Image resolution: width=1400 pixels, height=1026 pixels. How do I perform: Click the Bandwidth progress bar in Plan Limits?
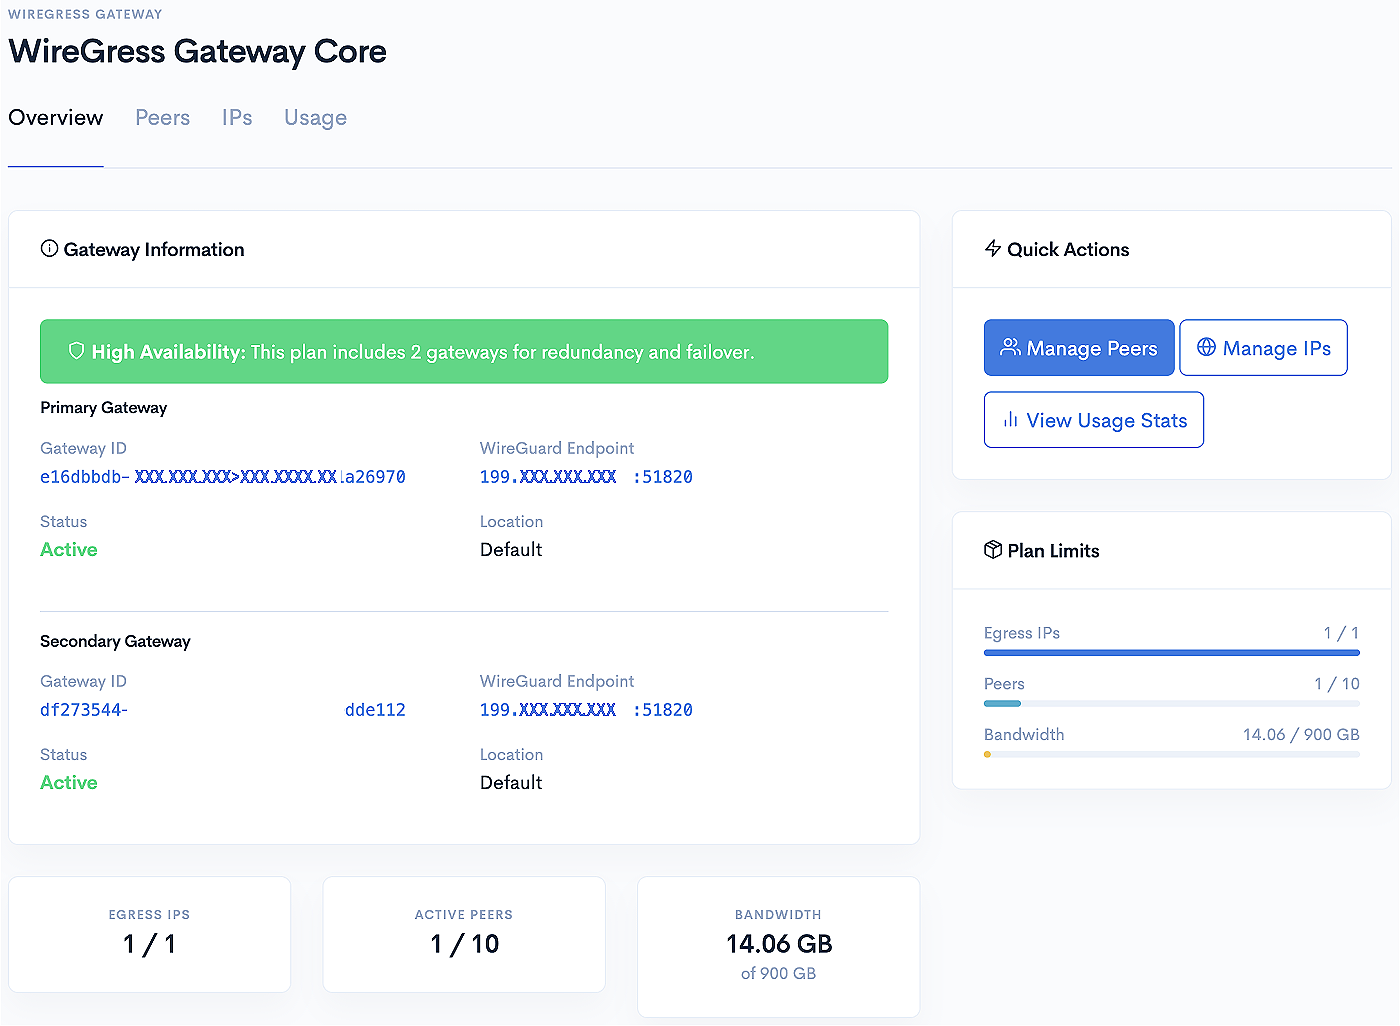(x=1171, y=755)
